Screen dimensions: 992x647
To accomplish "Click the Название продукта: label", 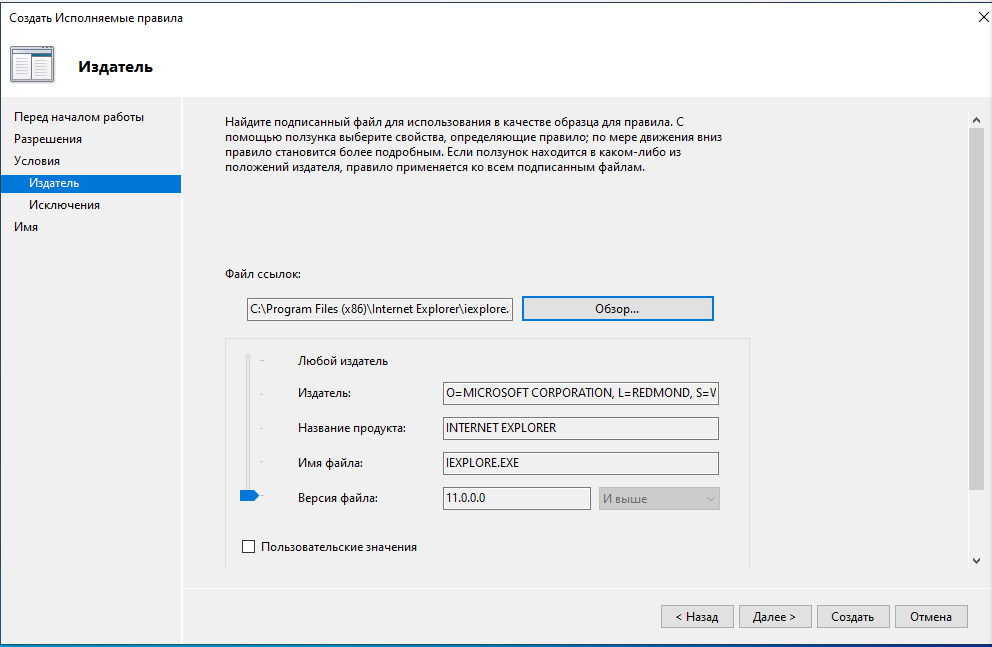I will [352, 428].
